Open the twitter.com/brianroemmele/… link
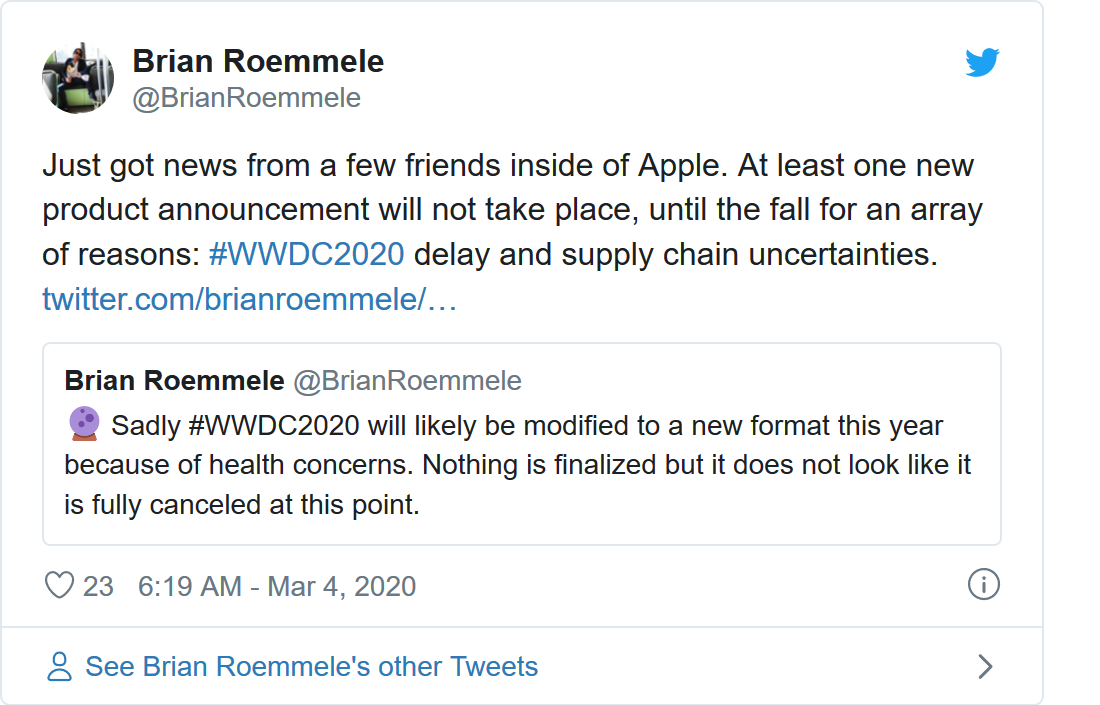Image resolution: width=1100 pixels, height=705 pixels. [249, 299]
